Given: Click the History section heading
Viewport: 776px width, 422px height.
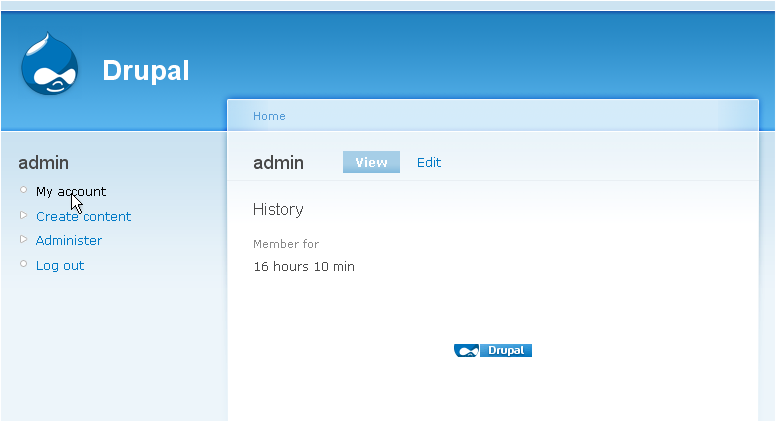Looking at the screenshot, I should [x=278, y=209].
